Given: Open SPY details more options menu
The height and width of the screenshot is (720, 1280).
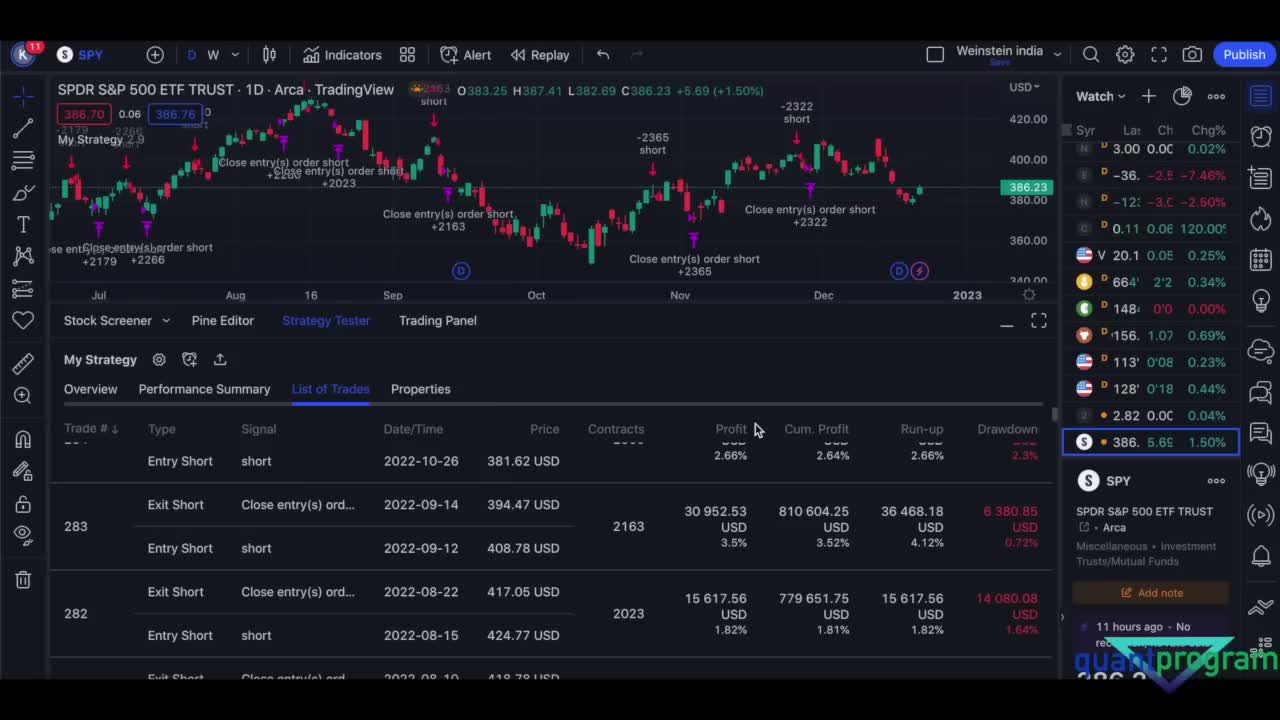Looking at the screenshot, I should coord(1216,481).
